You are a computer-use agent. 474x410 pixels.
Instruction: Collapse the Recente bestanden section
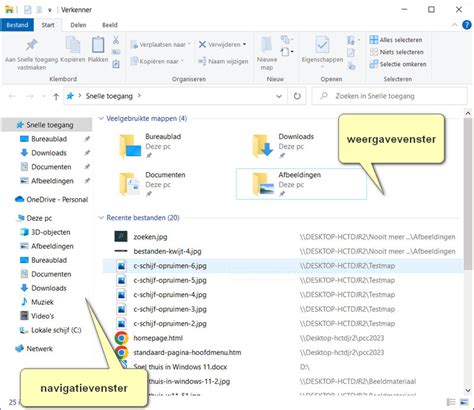pos(101,218)
